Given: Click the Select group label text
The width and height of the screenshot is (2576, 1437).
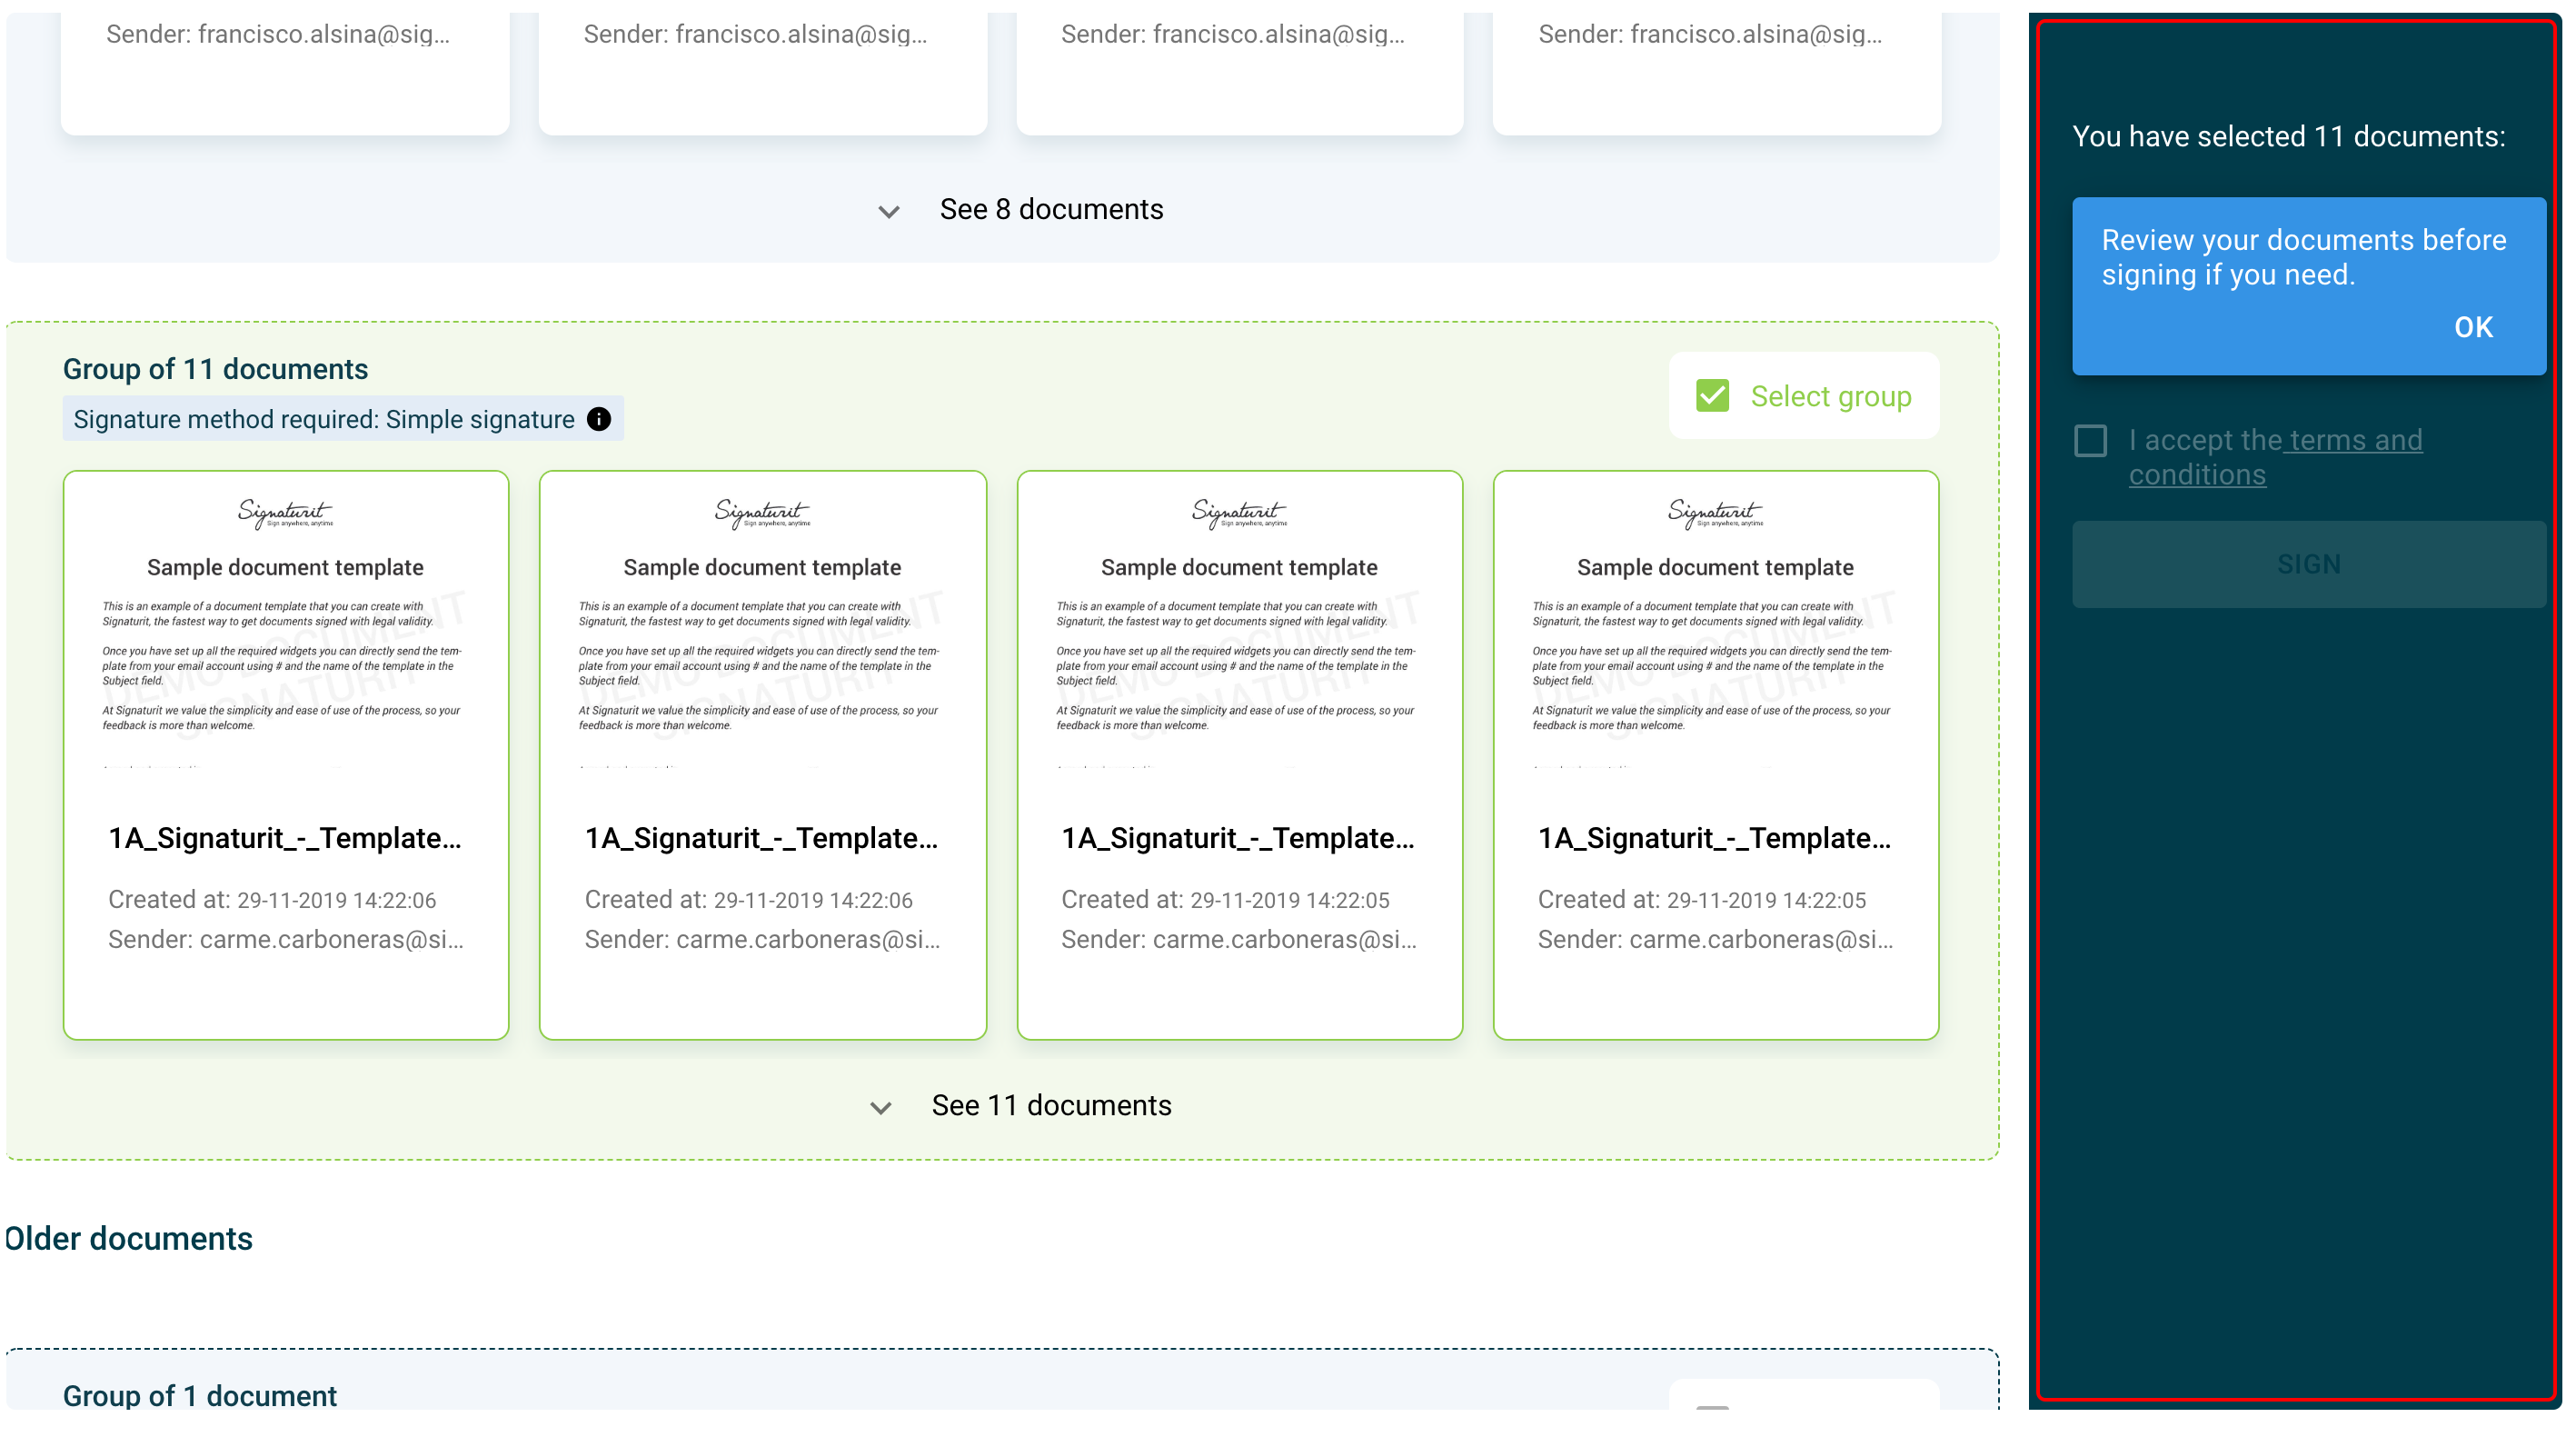Looking at the screenshot, I should [x=1830, y=396].
